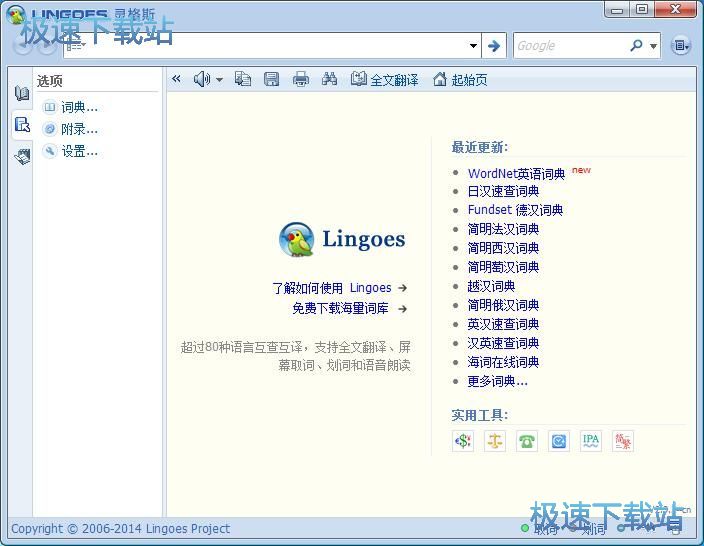Image resolution: width=704 pixels, height=546 pixels.
Task: Click the copyright text in status bar
Action: pyautogui.click(x=120, y=528)
